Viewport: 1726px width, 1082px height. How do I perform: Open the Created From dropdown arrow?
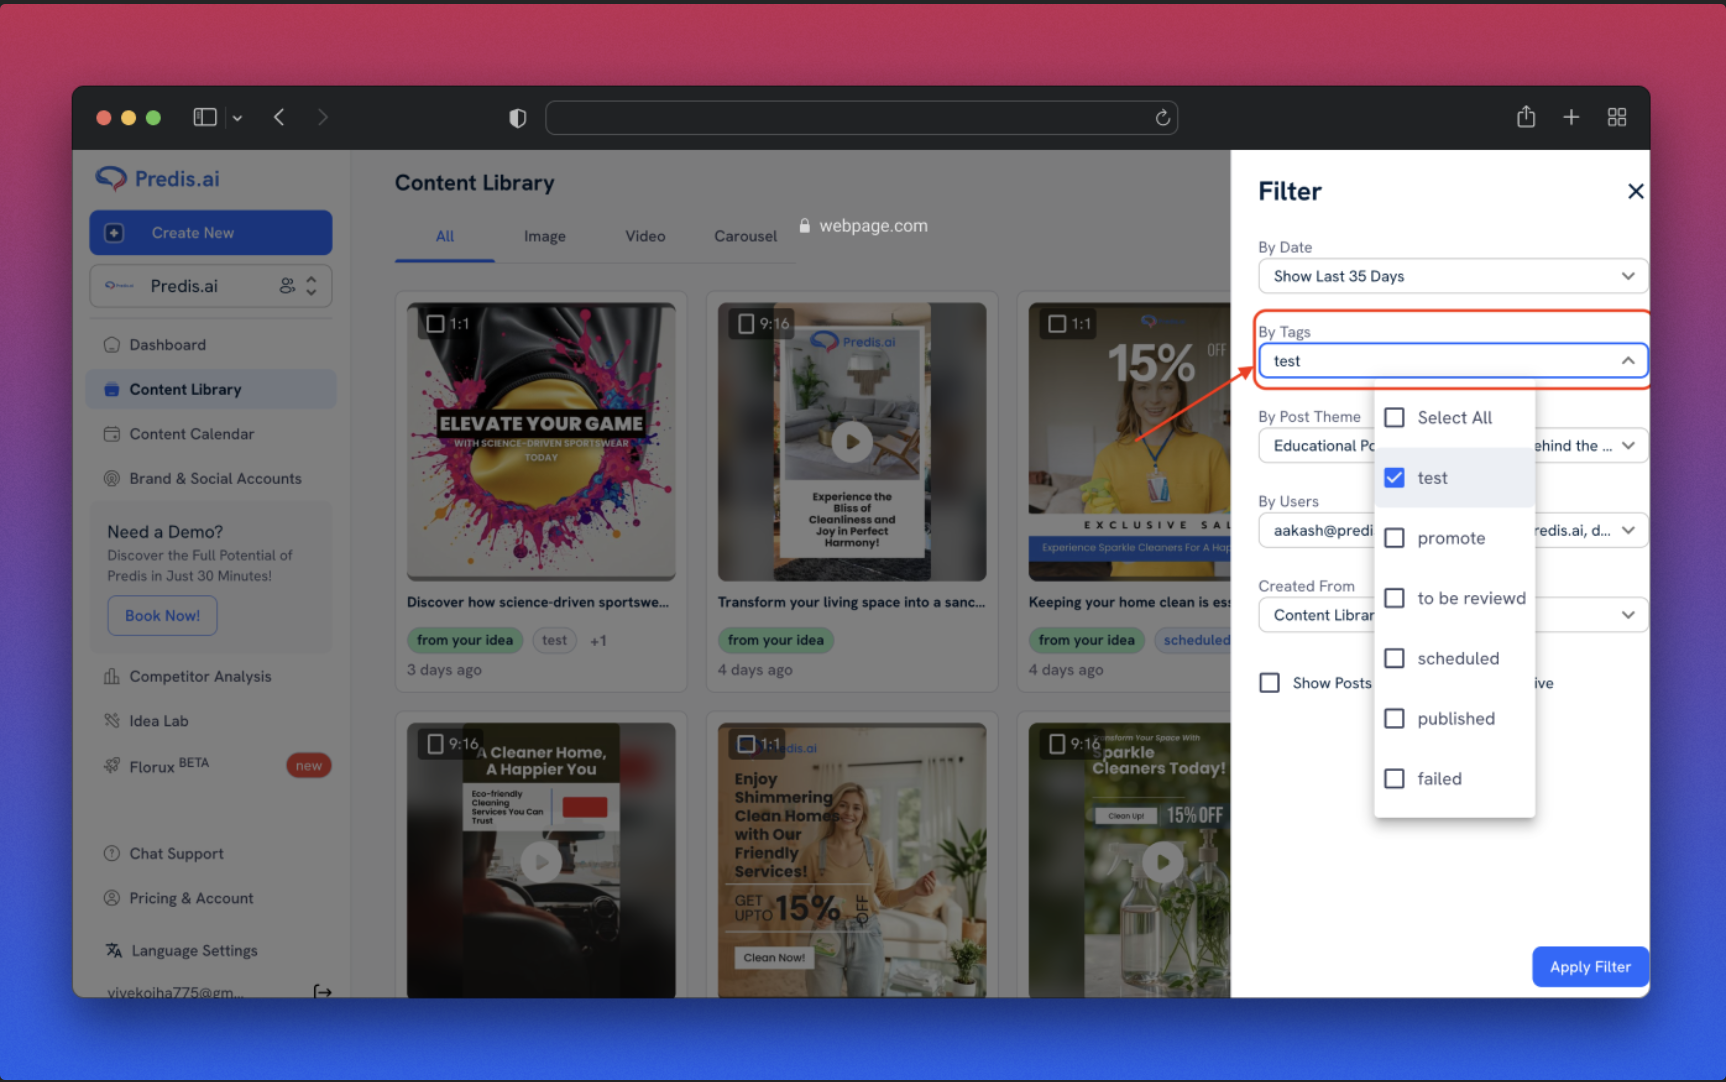[x=1628, y=615]
